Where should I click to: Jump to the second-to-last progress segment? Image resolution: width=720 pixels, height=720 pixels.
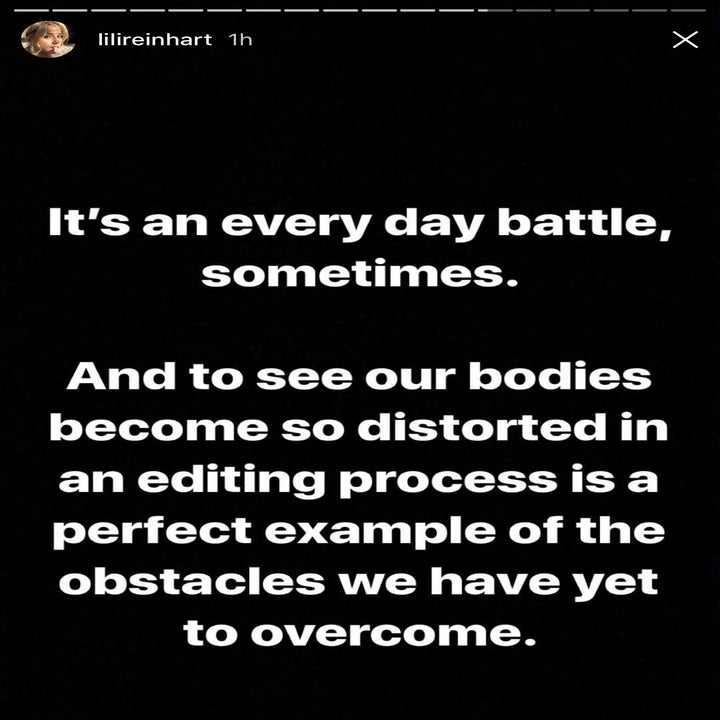pyautogui.click(x=649, y=10)
